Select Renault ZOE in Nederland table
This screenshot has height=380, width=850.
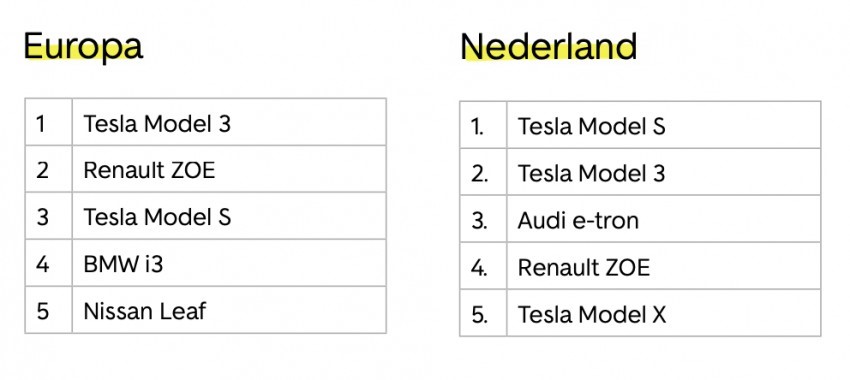coord(583,267)
